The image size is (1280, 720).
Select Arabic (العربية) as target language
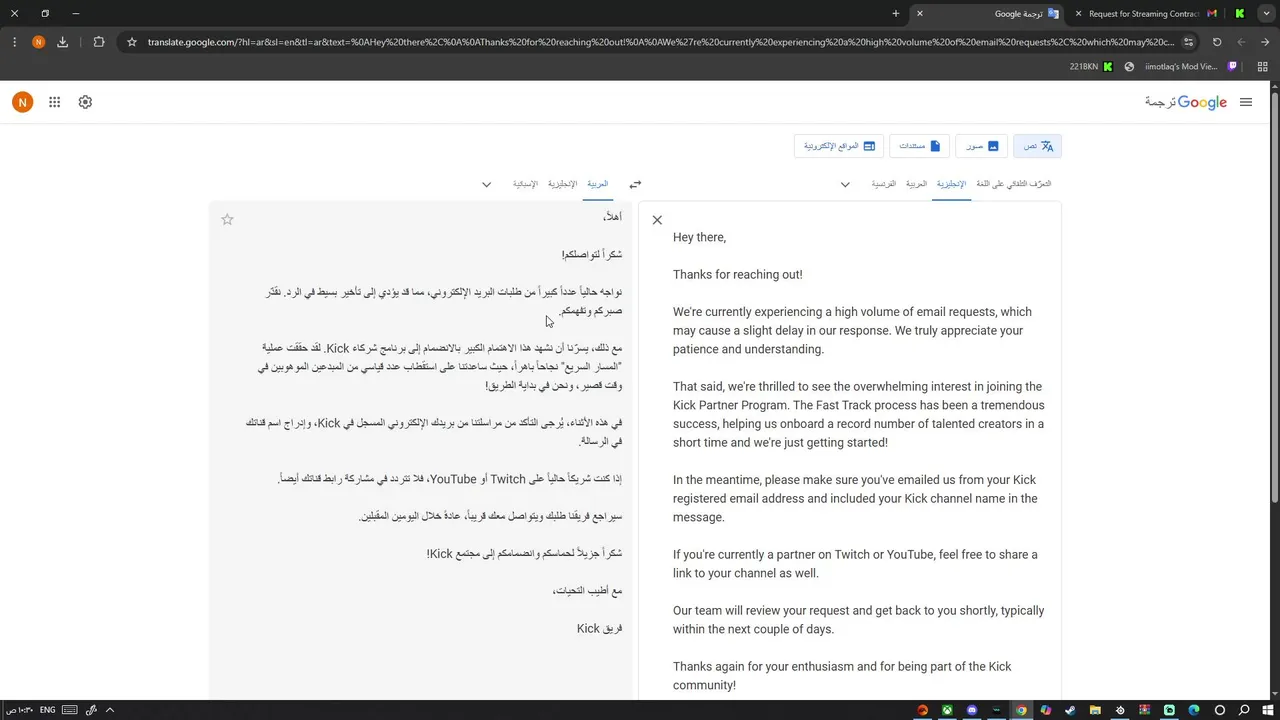pos(597,184)
